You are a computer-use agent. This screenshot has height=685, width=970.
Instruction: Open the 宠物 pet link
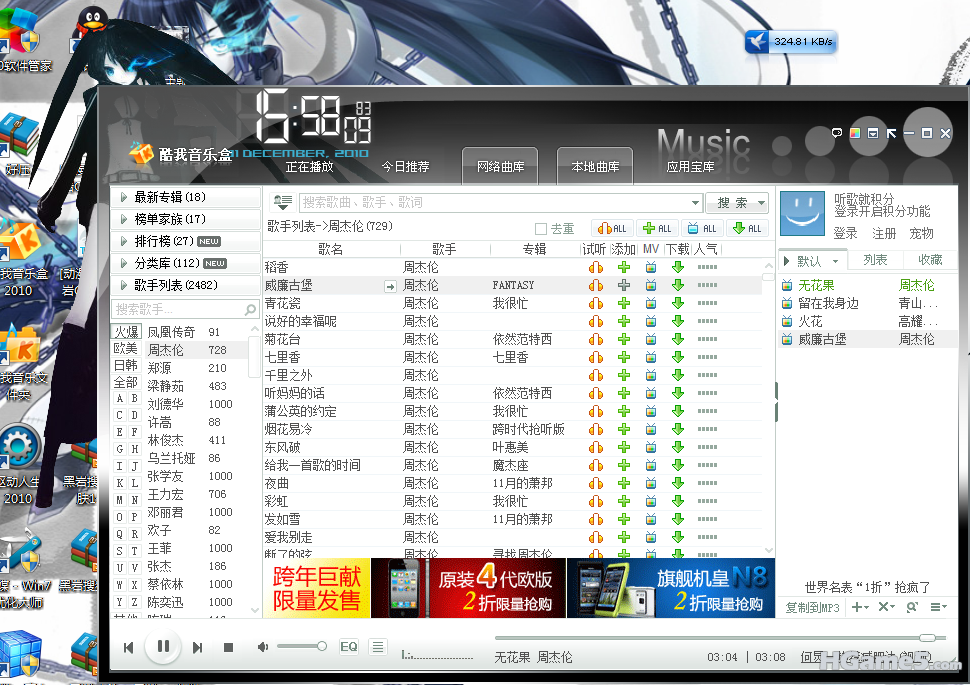(x=921, y=233)
